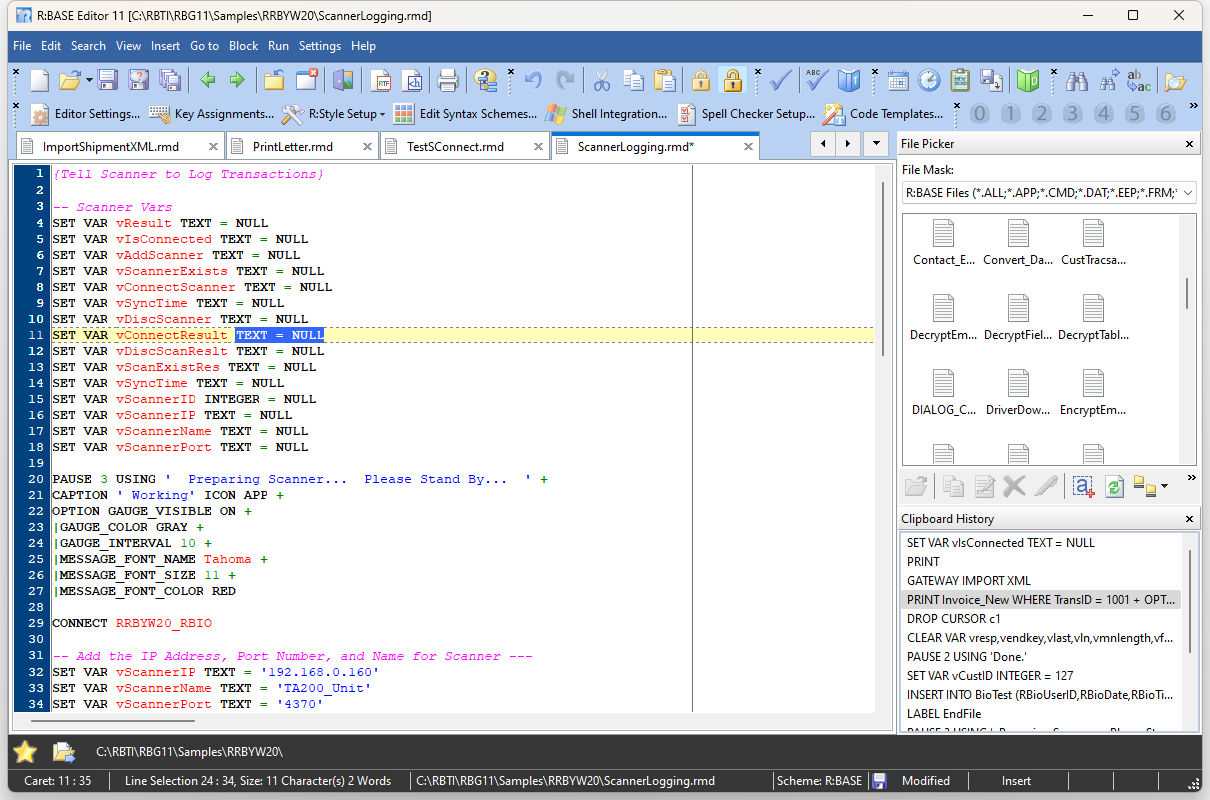Open the File Mask combo box
The image size is (1210, 800).
click(x=1049, y=193)
